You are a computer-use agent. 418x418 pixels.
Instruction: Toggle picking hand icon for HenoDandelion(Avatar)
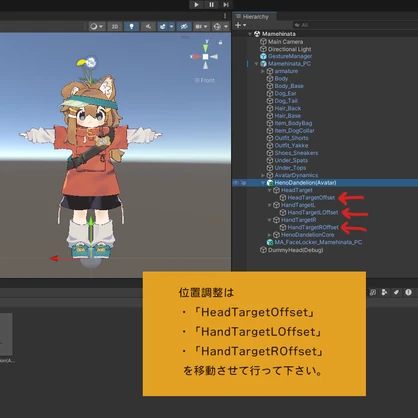(x=243, y=183)
